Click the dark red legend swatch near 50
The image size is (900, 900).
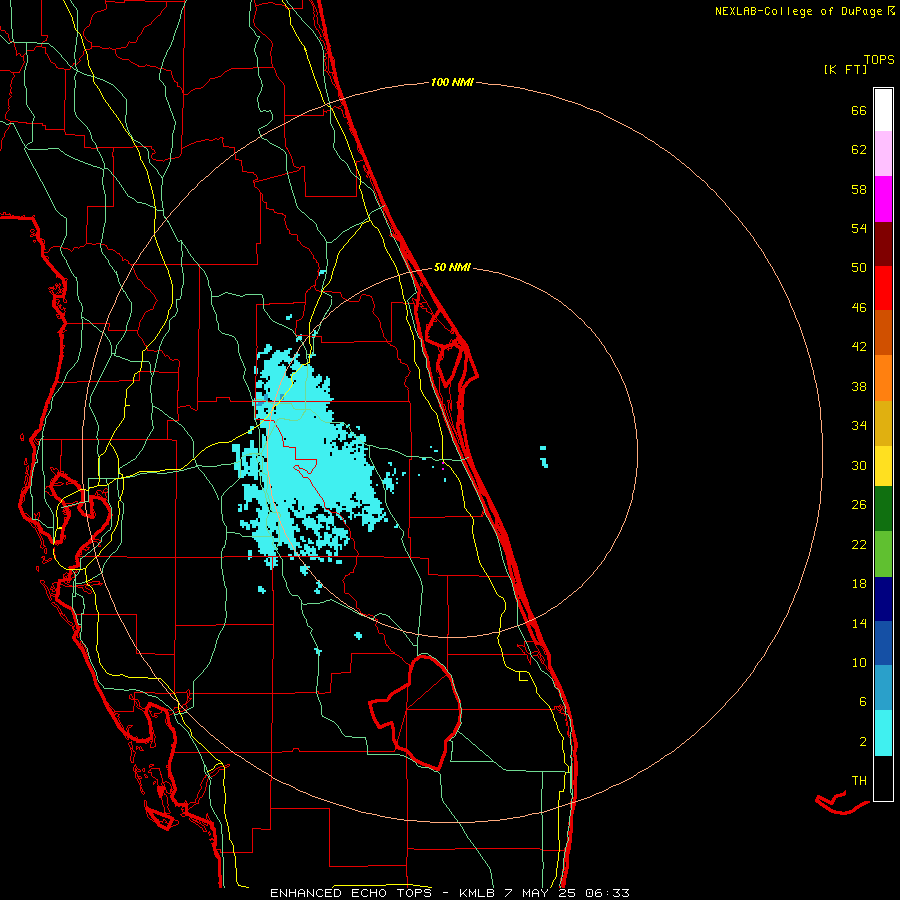click(x=883, y=244)
